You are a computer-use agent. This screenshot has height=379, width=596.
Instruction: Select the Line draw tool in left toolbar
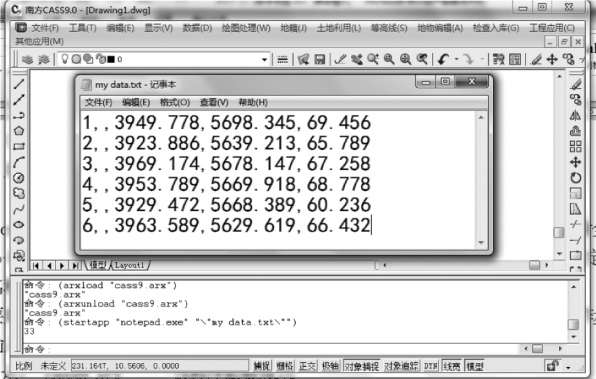(x=19, y=84)
